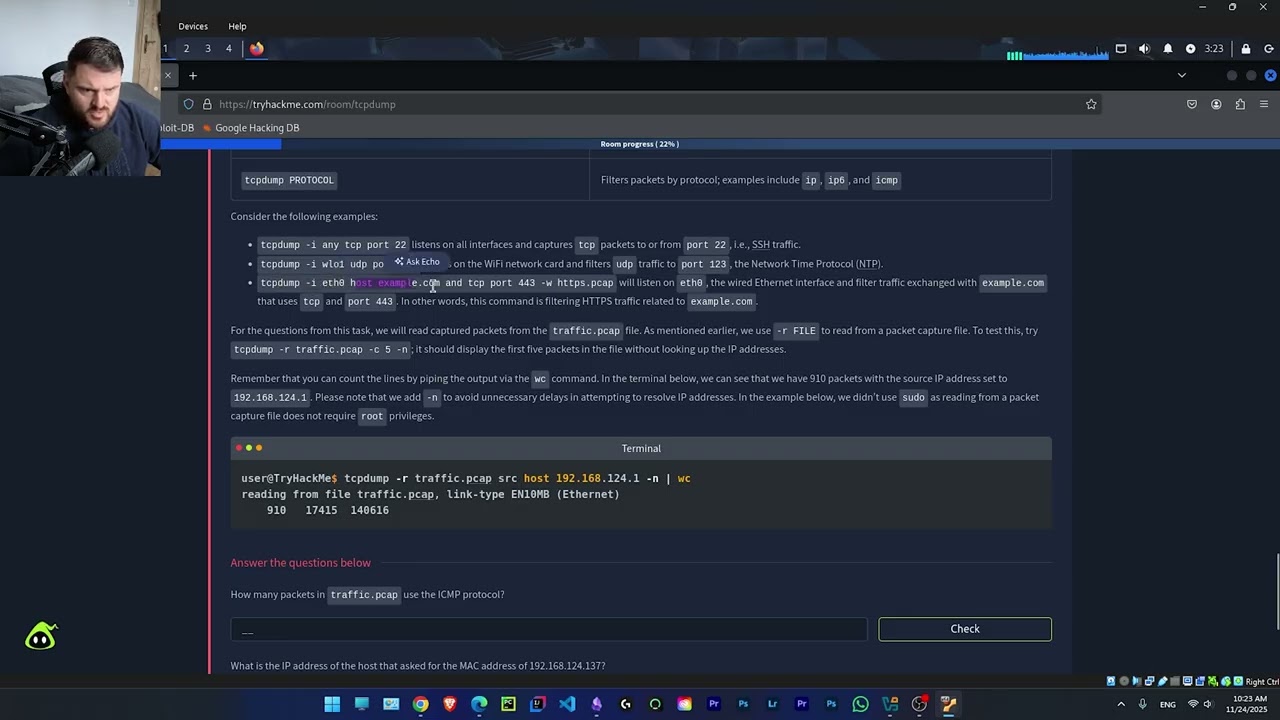Open WhatsApp from the taskbar

[860, 704]
